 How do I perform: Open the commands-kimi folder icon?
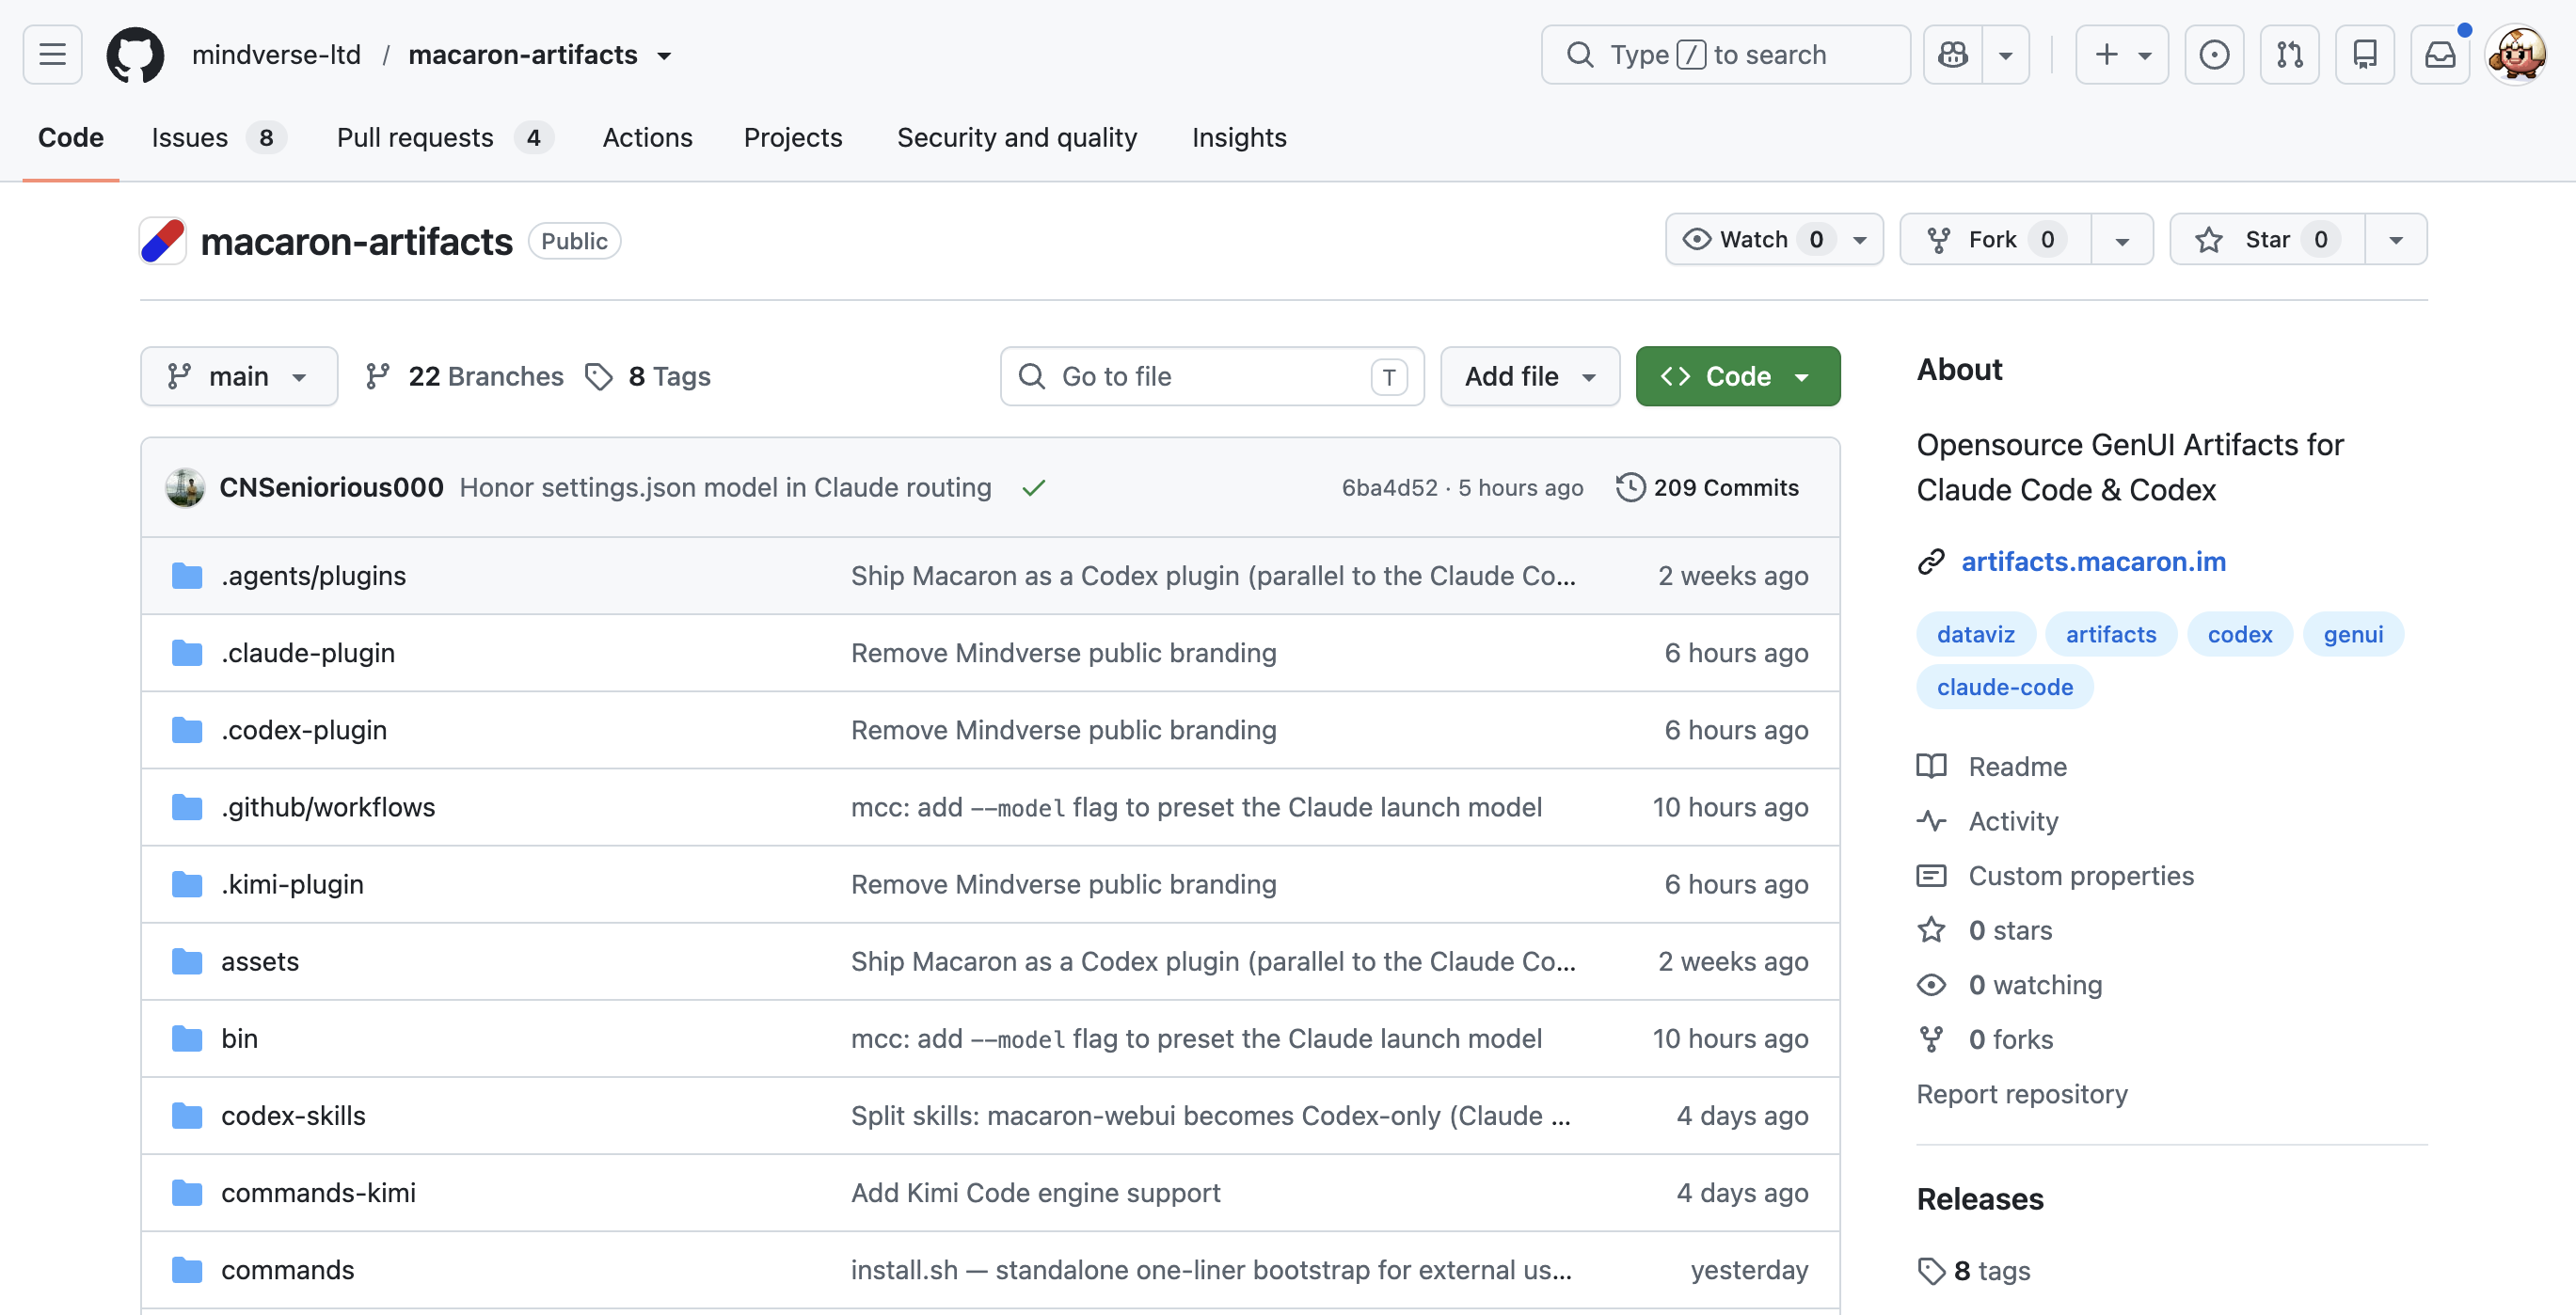click(187, 1192)
